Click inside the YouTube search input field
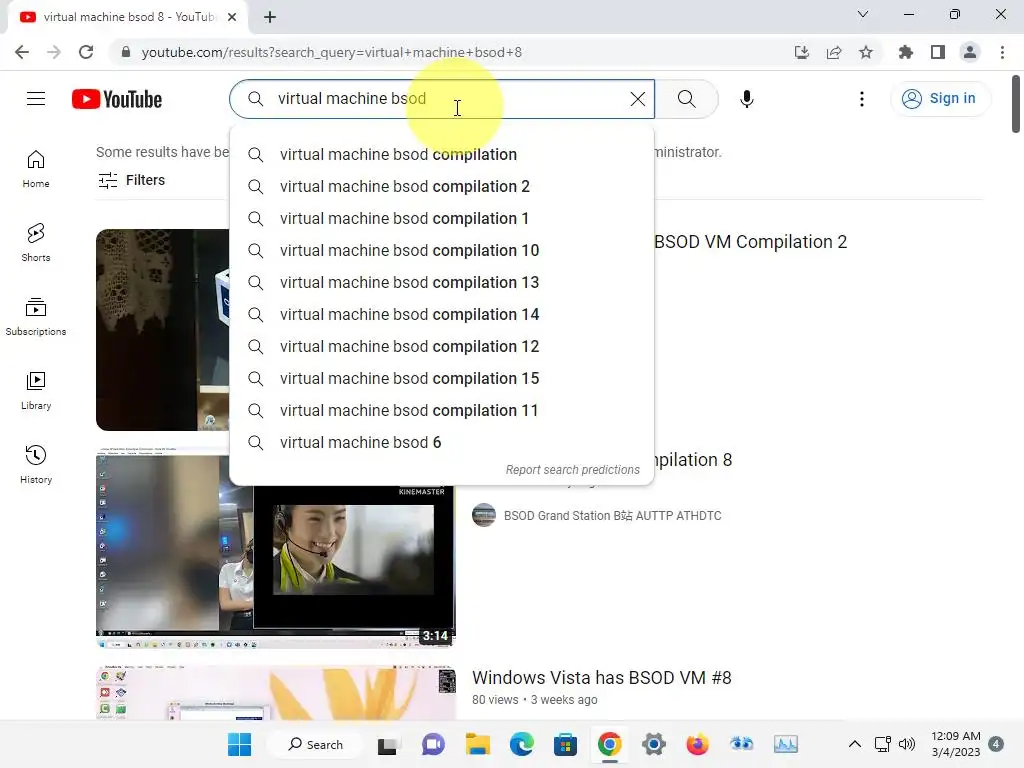Image resolution: width=1024 pixels, height=768 pixels. [x=444, y=99]
